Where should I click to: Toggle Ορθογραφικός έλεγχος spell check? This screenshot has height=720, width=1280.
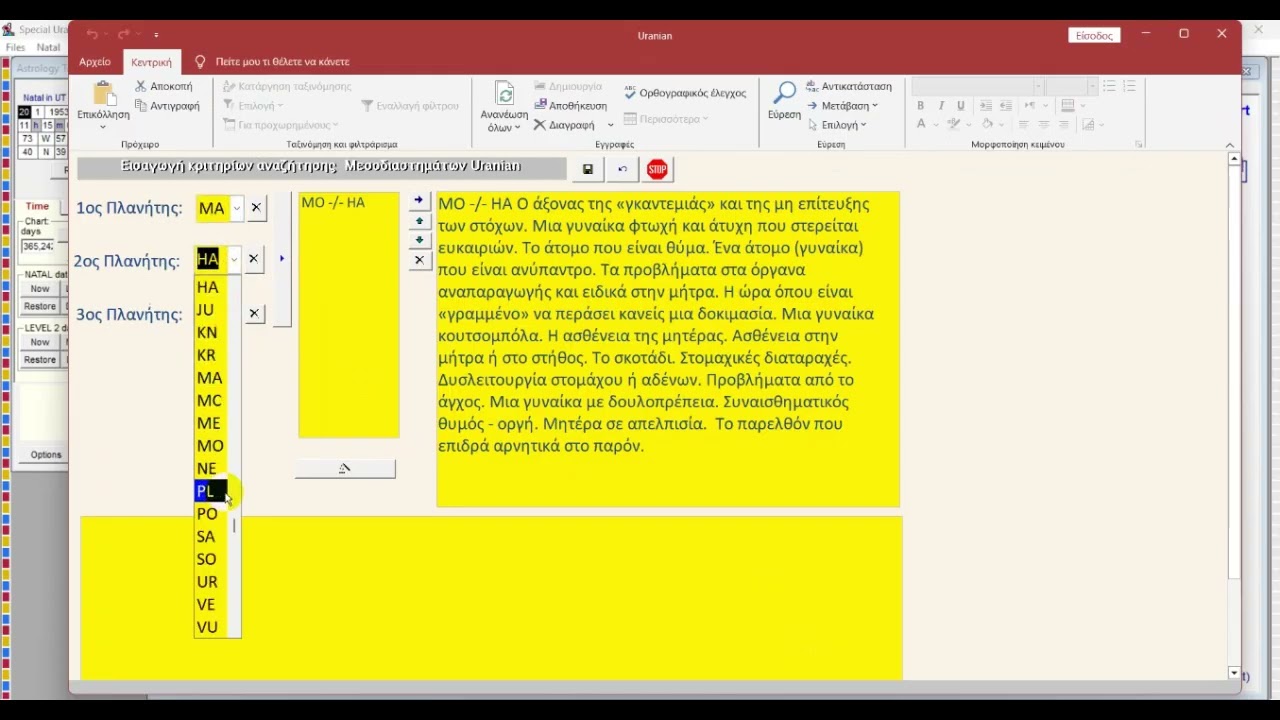[686, 93]
